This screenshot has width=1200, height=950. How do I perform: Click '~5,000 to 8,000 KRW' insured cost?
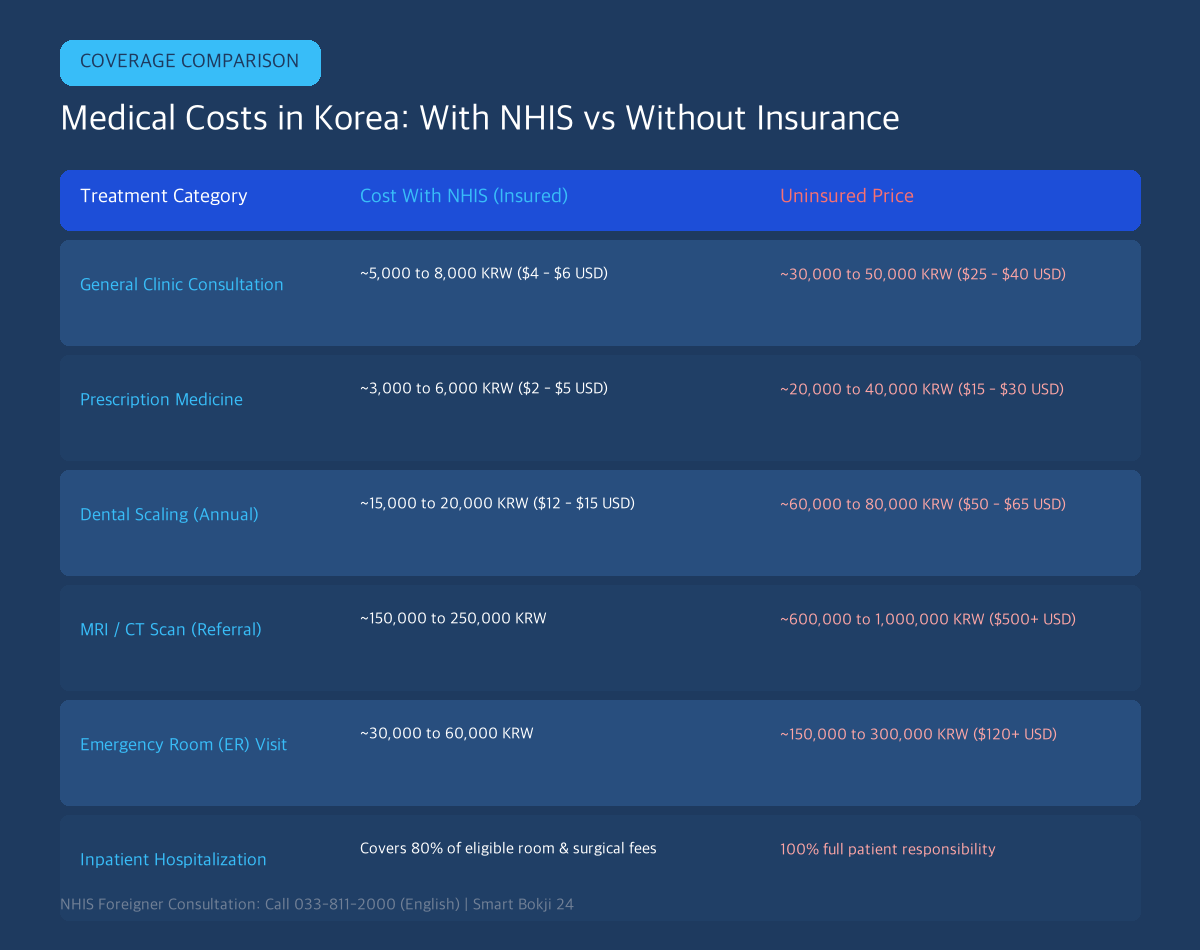[484, 273]
